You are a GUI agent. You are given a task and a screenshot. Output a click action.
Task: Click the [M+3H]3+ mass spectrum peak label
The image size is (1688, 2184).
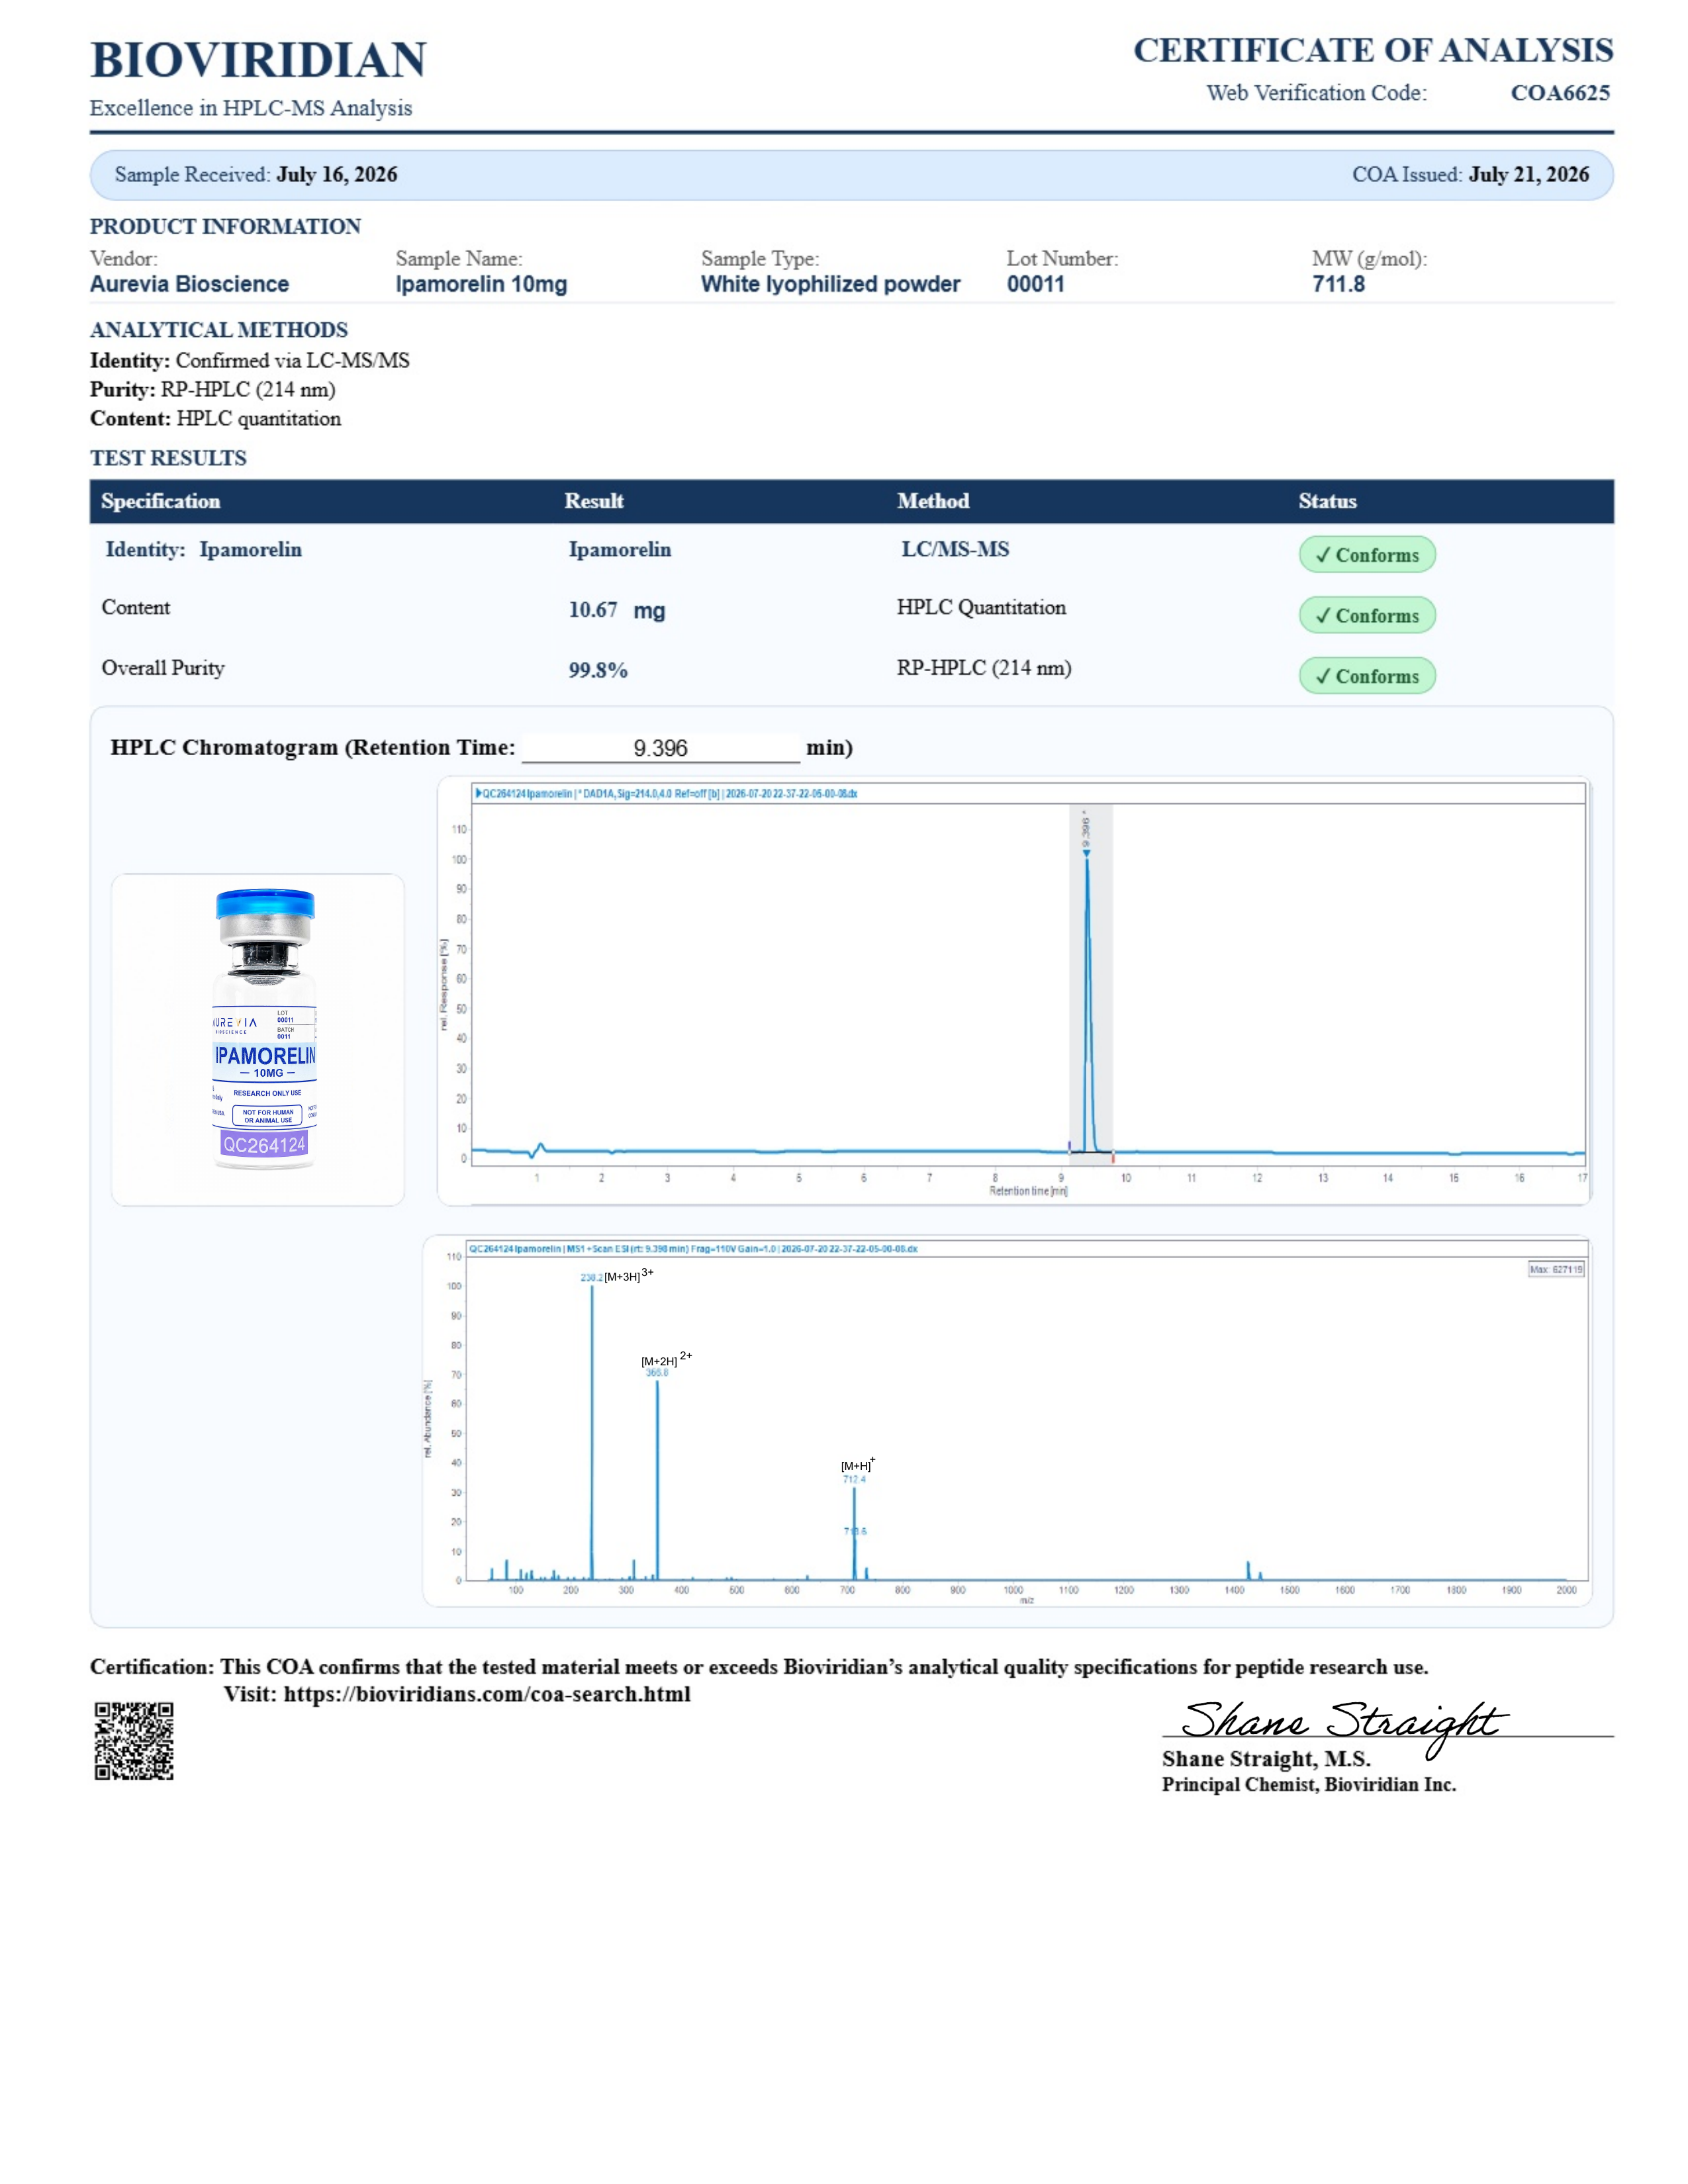(628, 1276)
